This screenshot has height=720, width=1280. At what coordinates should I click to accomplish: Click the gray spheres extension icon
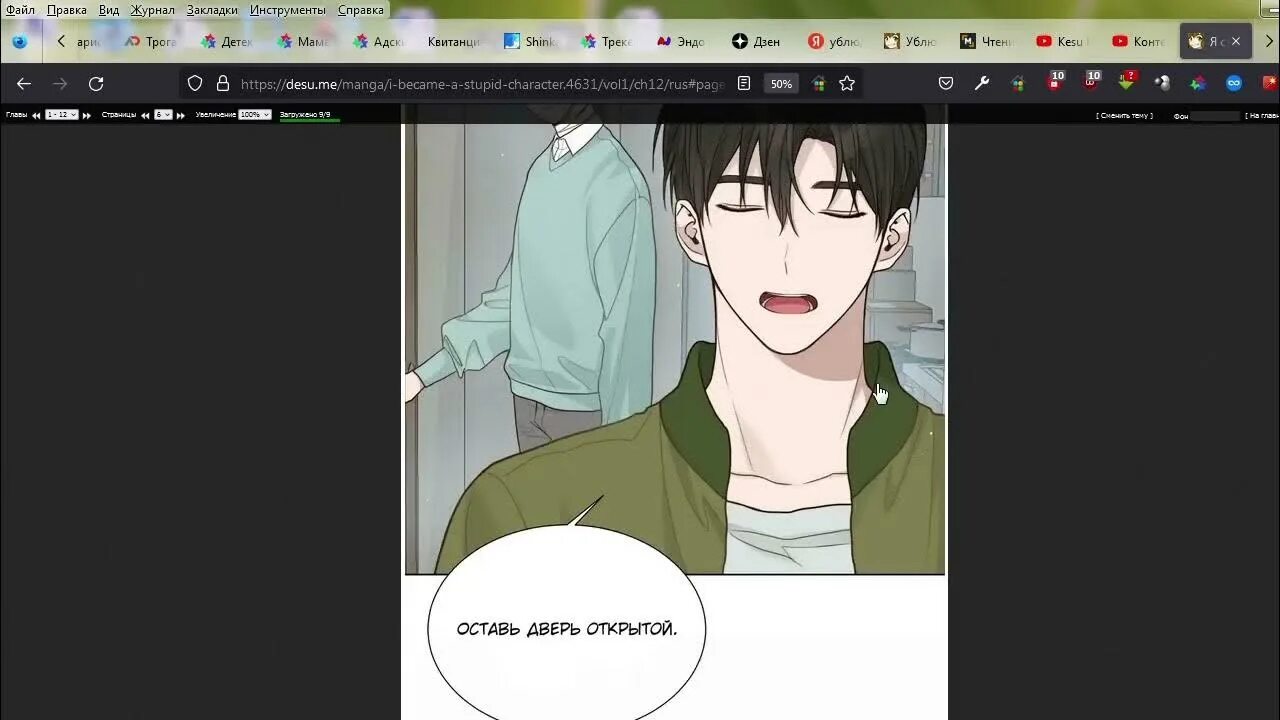[x=1162, y=84]
